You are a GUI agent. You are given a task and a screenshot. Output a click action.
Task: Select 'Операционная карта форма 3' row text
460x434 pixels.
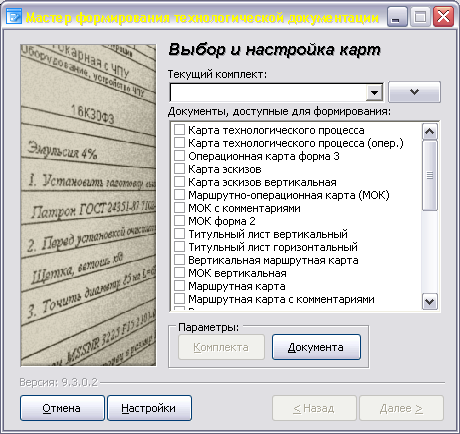(264, 156)
